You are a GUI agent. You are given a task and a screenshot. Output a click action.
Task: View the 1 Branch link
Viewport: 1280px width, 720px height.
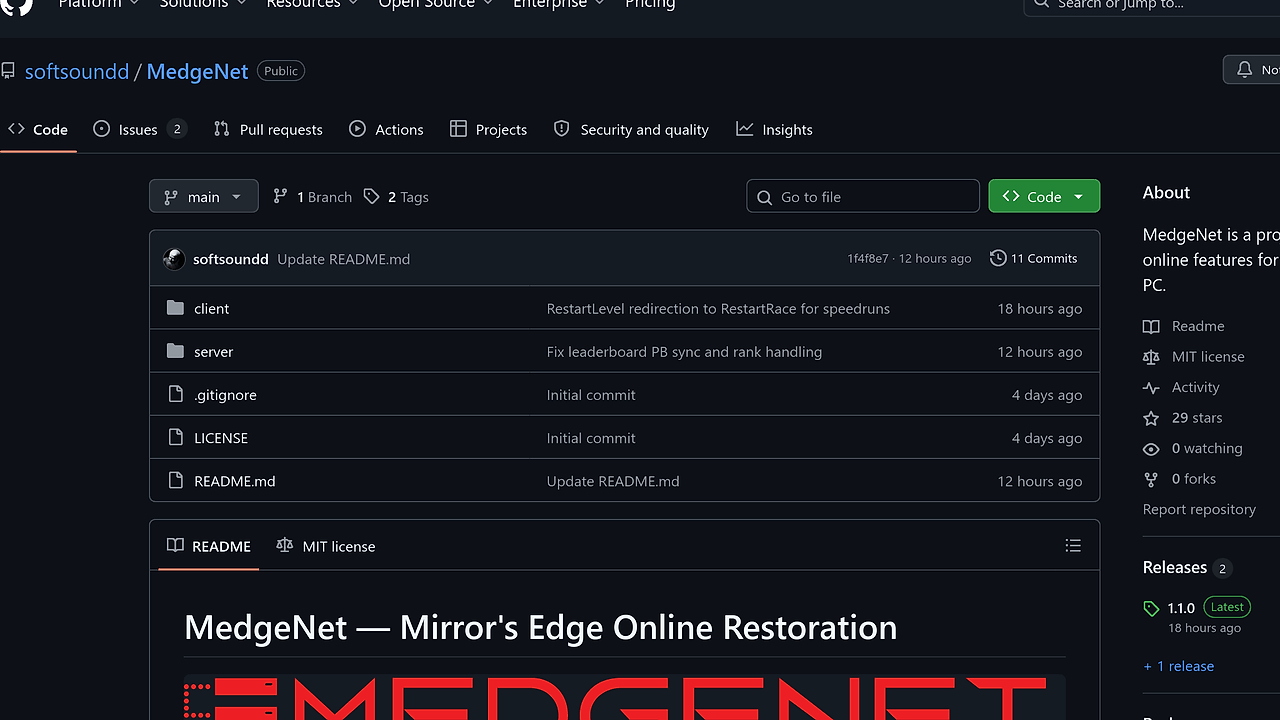coord(312,197)
